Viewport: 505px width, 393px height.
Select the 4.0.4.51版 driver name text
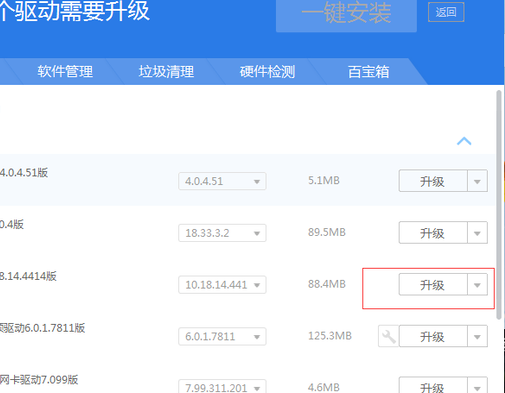24,173
